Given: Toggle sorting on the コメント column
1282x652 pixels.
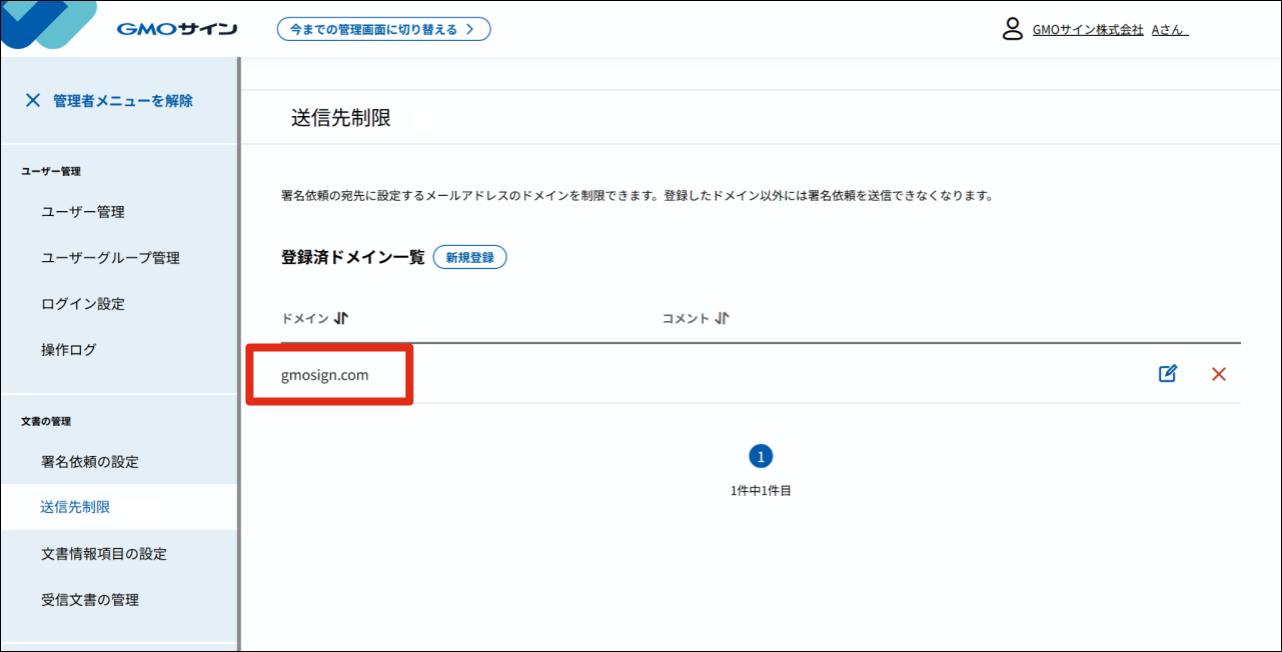Looking at the screenshot, I should [722, 317].
